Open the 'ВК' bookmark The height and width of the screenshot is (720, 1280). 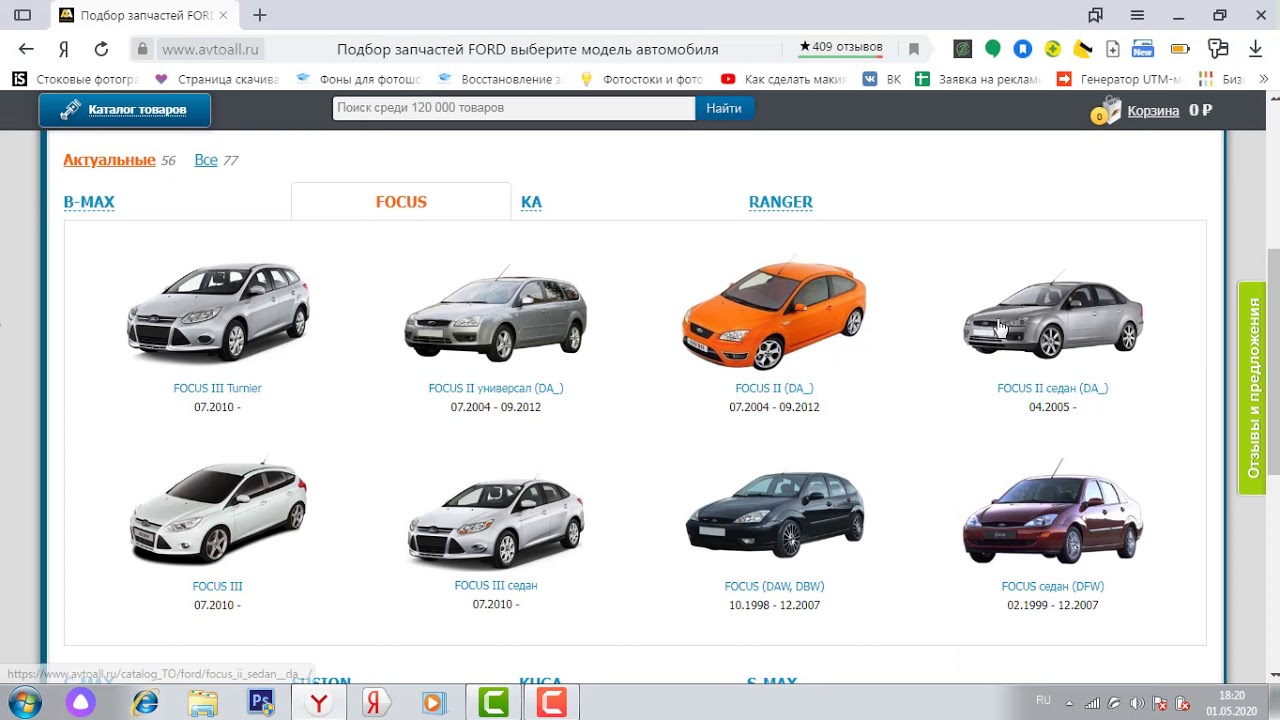tap(883, 79)
